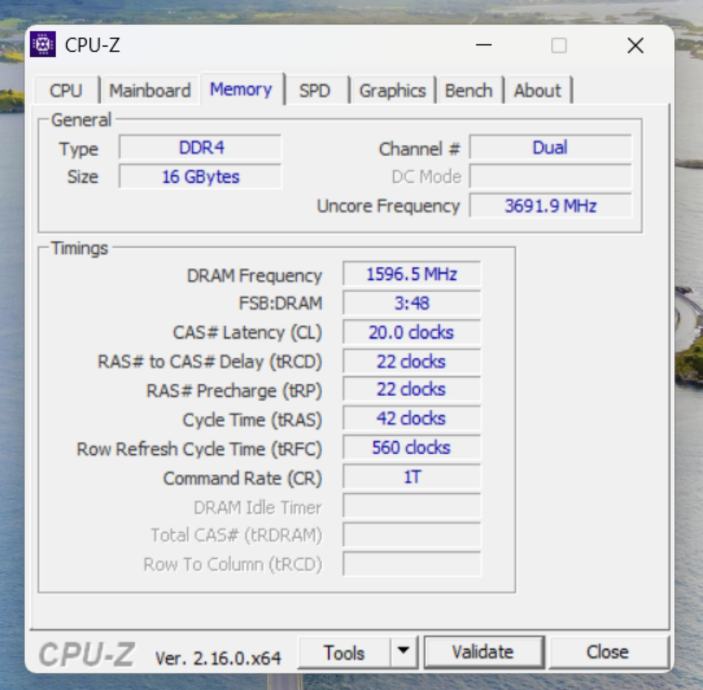This screenshot has width=703, height=690.
Task: Click the 1596.5 MHz DRAM frequency value
Action: (412, 274)
